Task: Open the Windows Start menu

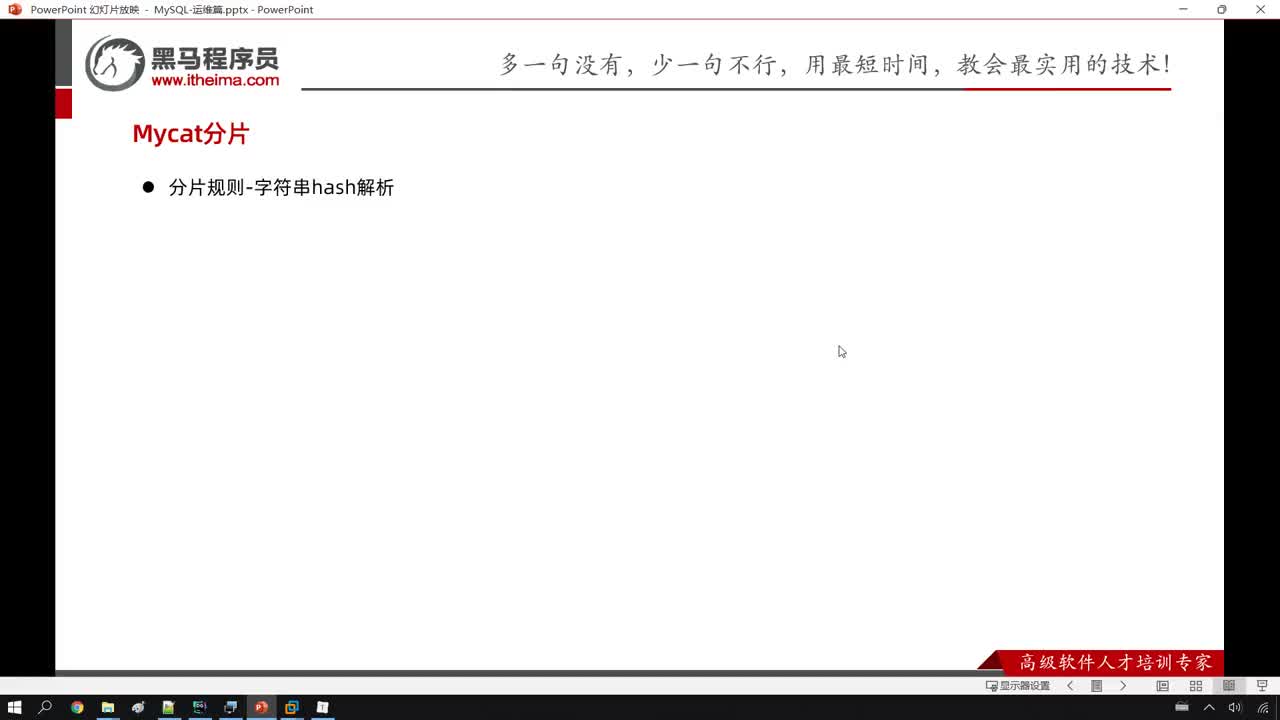Action: click(x=15, y=707)
